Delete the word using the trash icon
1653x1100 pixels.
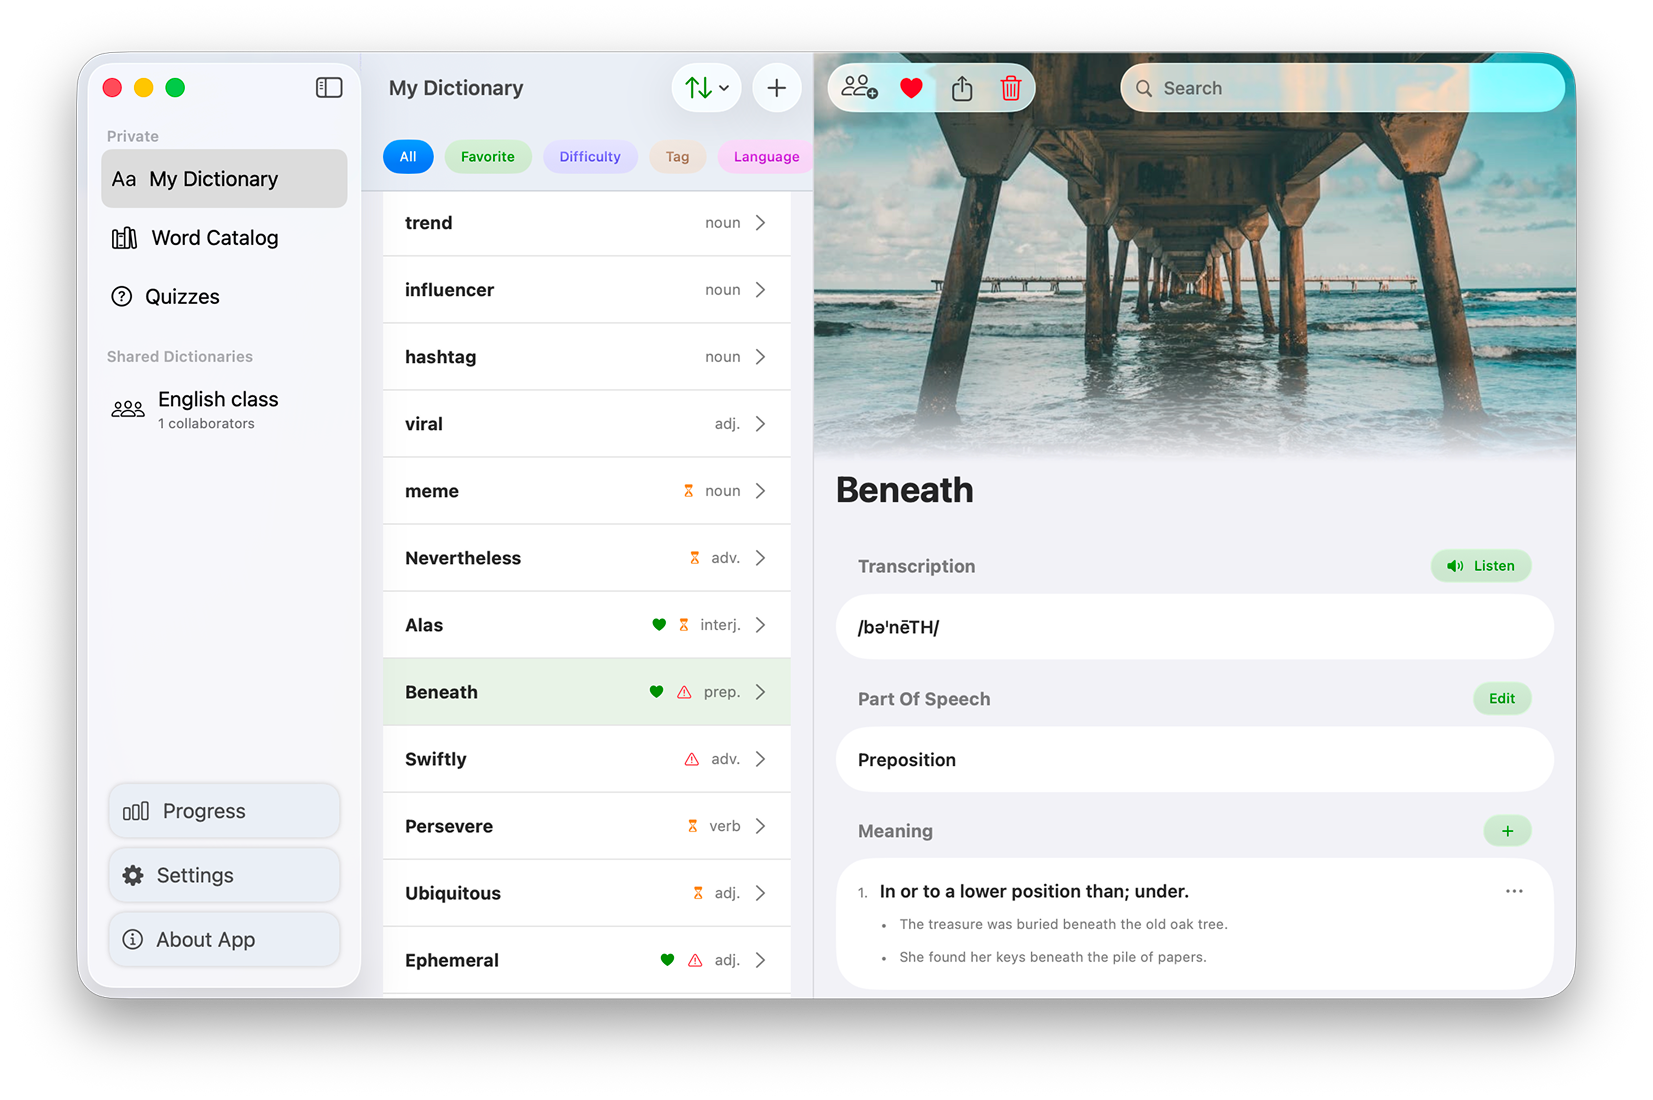(1011, 88)
